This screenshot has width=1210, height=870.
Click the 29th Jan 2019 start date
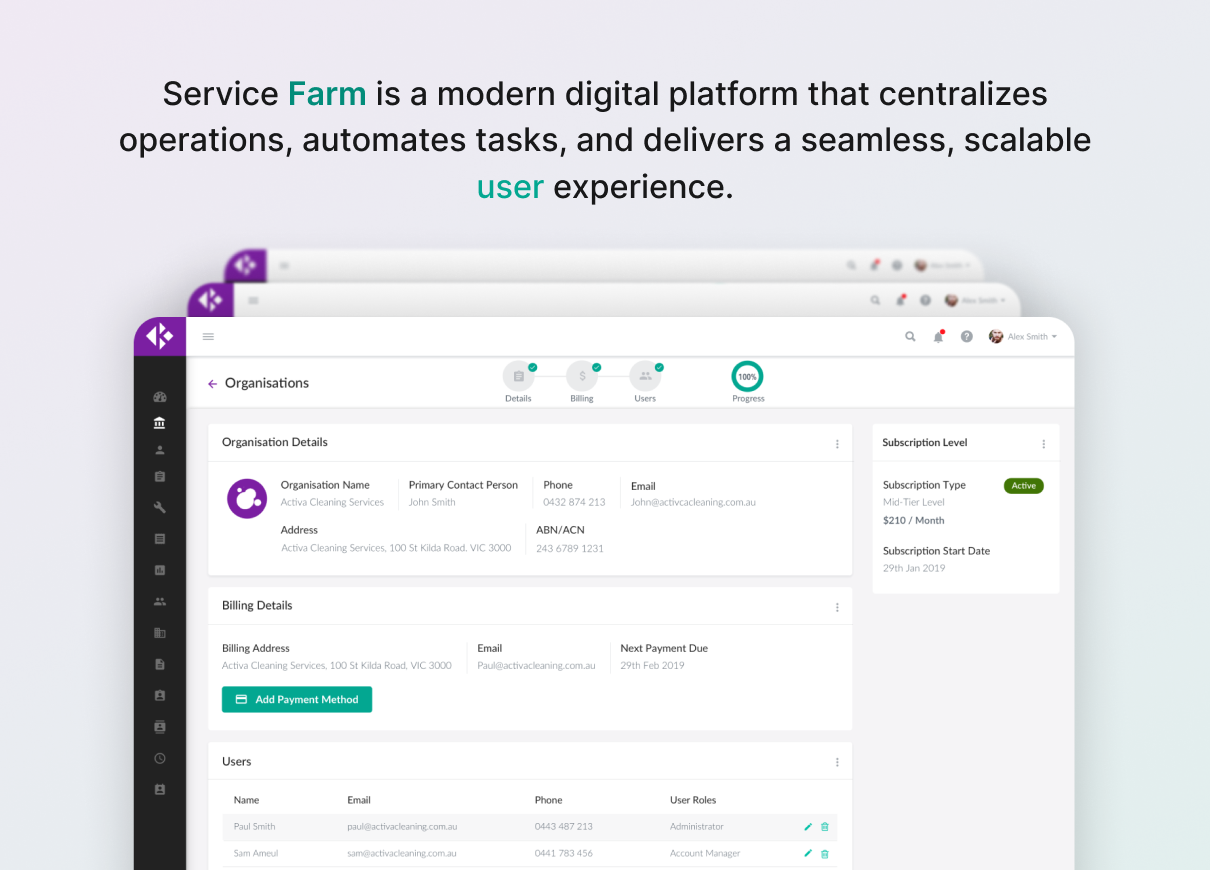coord(914,568)
